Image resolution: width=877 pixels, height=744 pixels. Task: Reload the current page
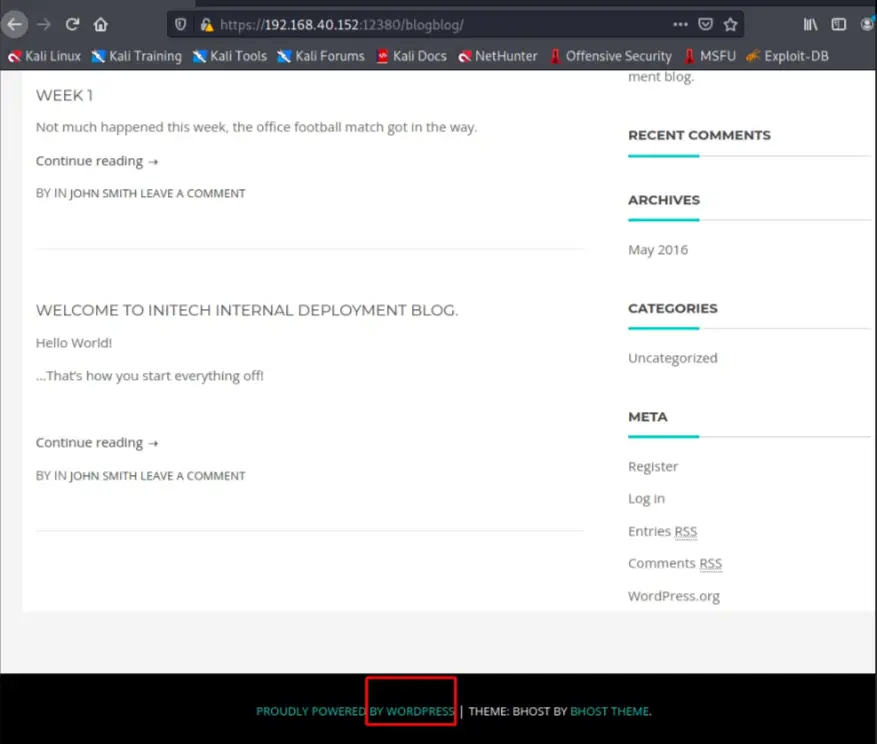point(72,25)
